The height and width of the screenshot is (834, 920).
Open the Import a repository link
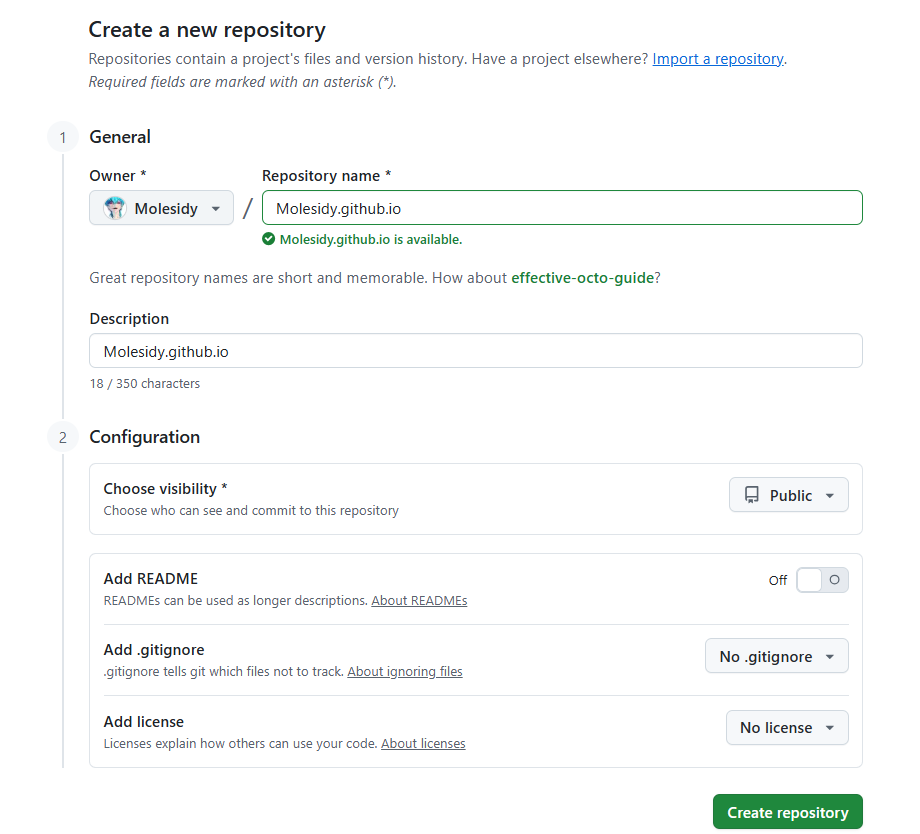coord(717,59)
